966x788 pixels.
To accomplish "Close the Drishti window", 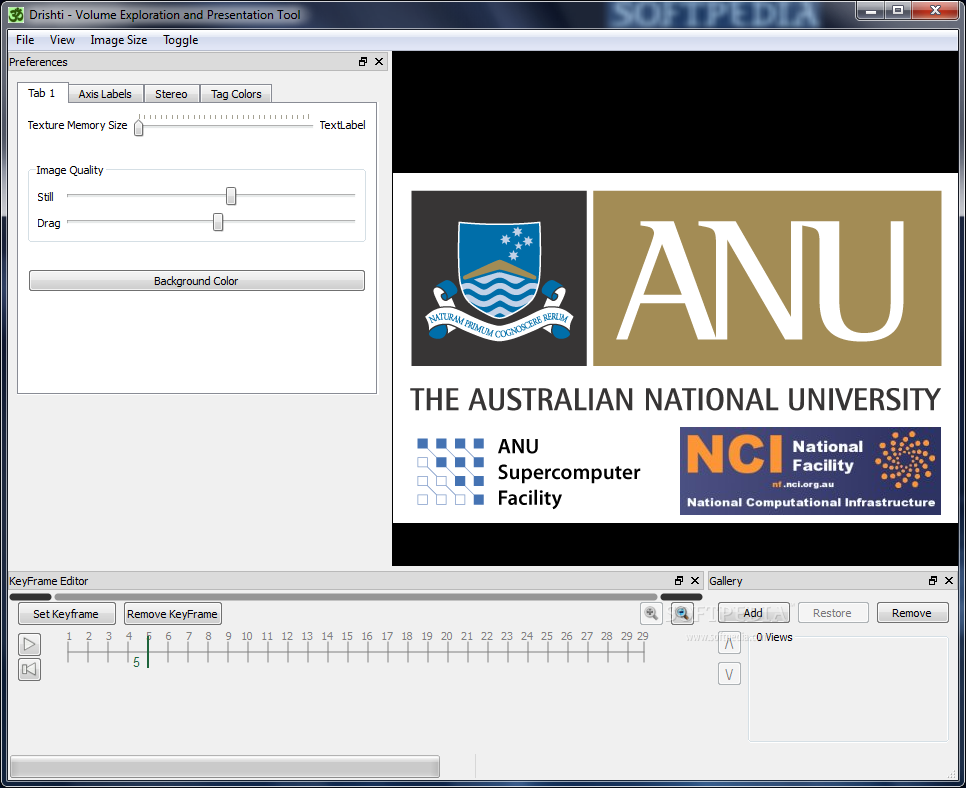I will click(935, 10).
